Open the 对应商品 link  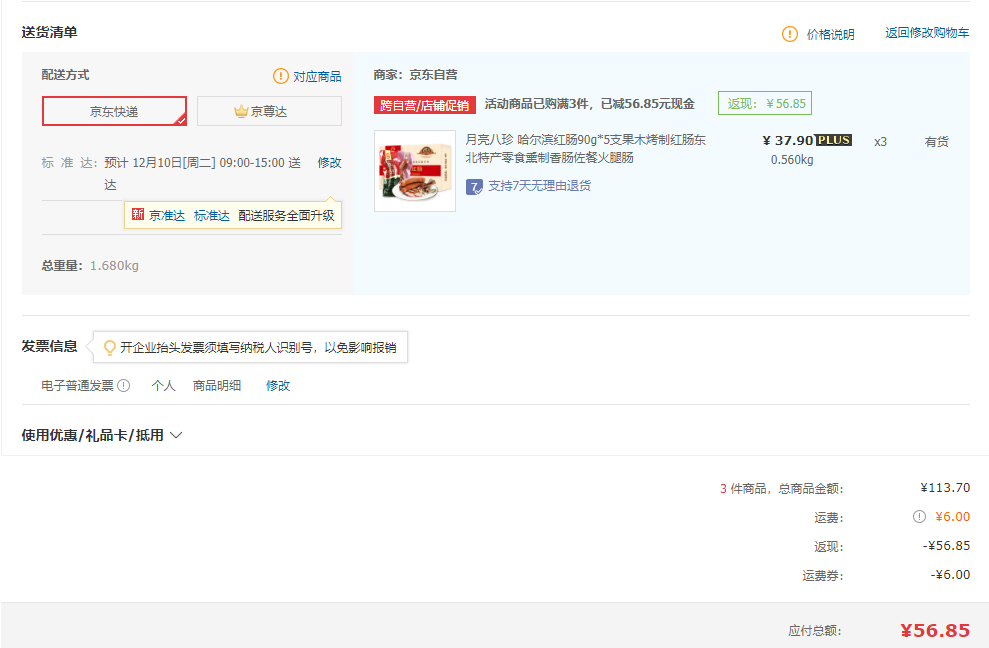pos(317,76)
